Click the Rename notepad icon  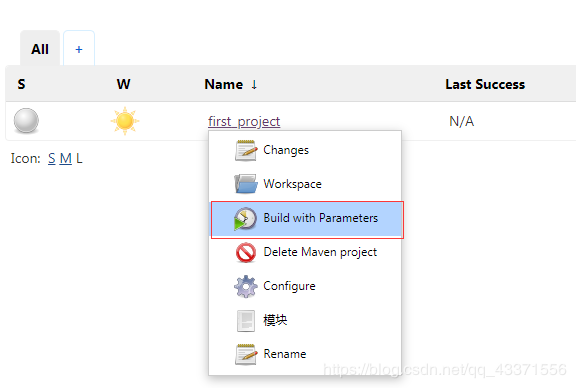click(246, 354)
